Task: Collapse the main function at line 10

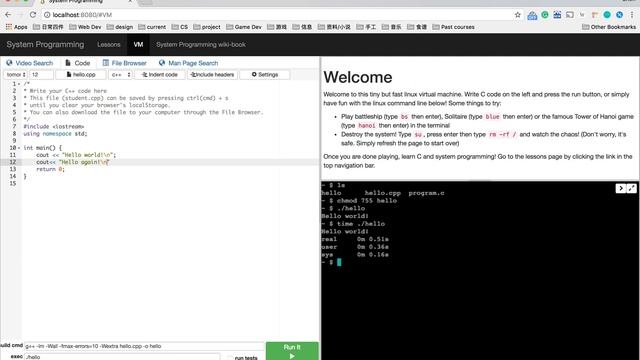Action: pos(19,148)
